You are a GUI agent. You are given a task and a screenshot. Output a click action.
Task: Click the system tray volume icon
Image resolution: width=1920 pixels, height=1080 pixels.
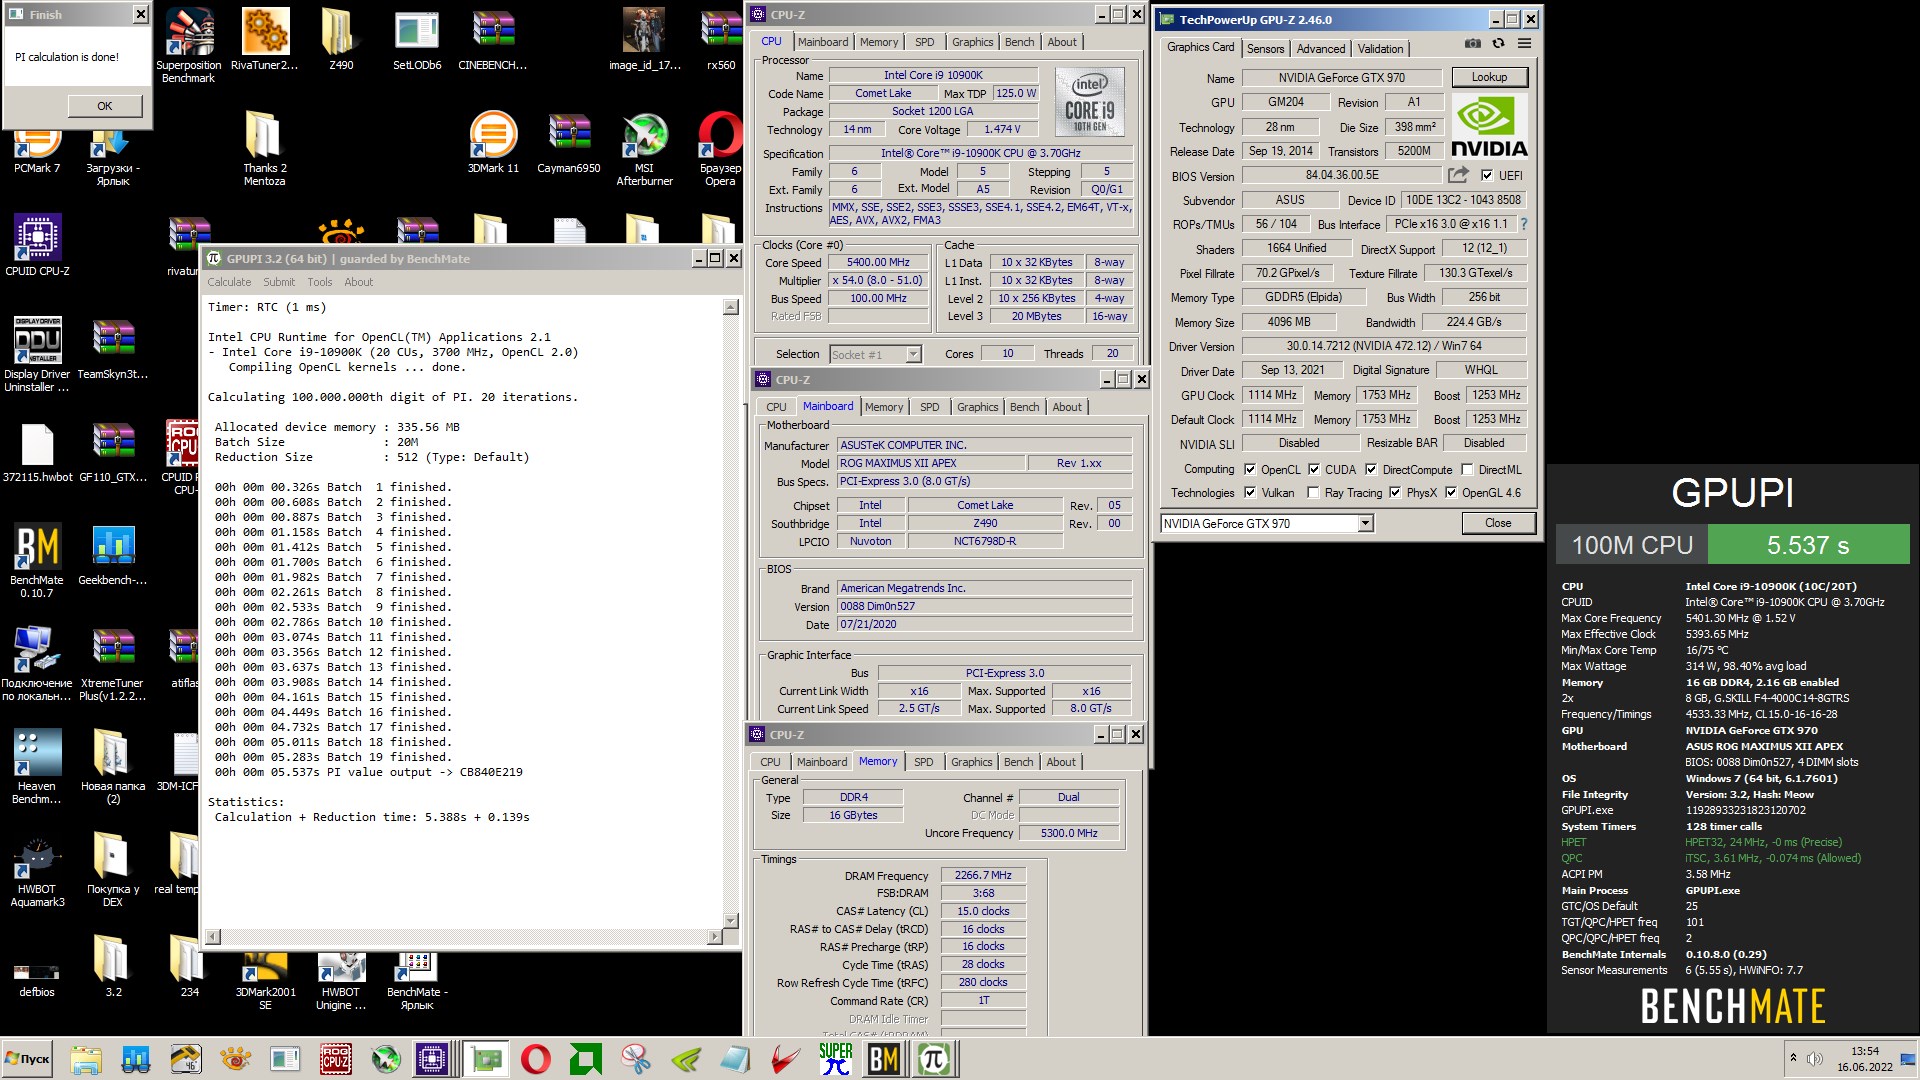click(x=1815, y=1059)
